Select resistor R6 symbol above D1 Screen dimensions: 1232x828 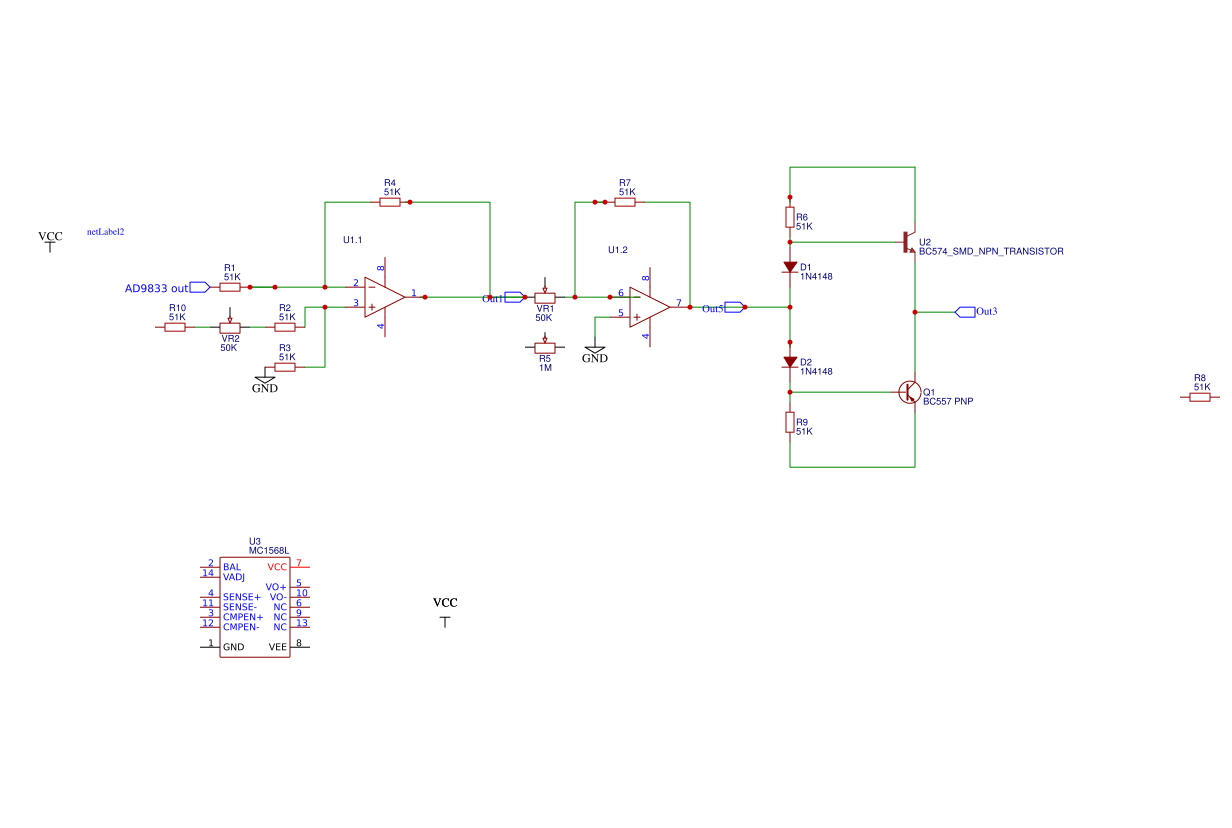[790, 217]
